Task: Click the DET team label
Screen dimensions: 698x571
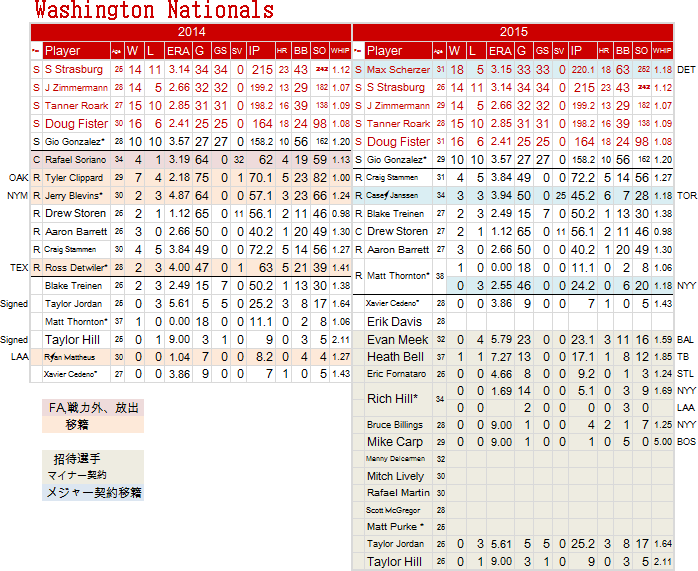Action: coord(686,70)
